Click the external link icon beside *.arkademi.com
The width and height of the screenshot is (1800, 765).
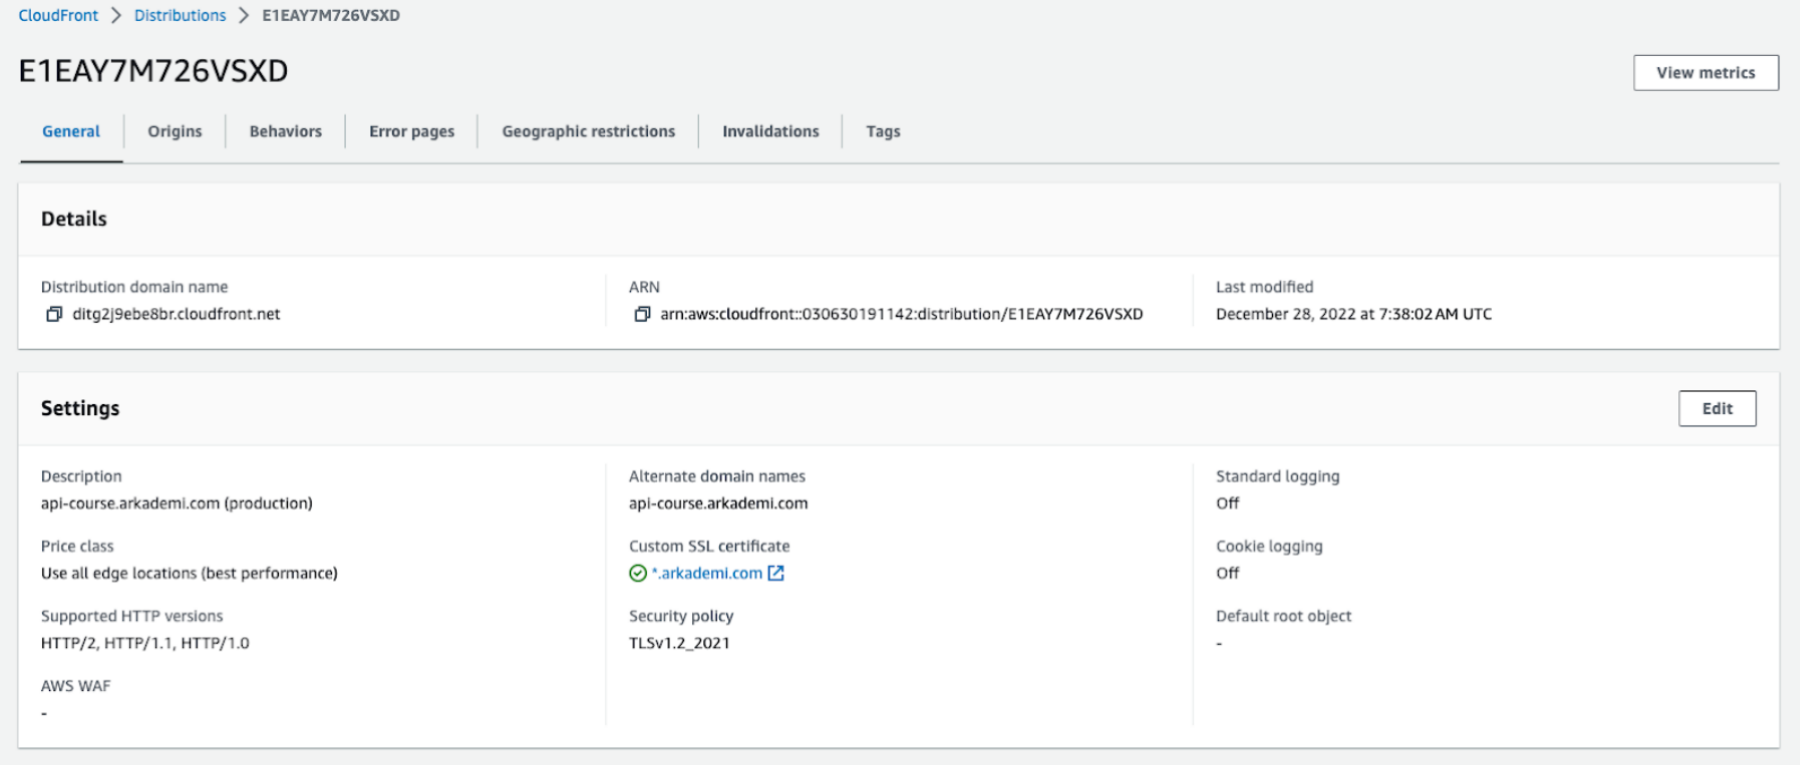[x=776, y=573]
